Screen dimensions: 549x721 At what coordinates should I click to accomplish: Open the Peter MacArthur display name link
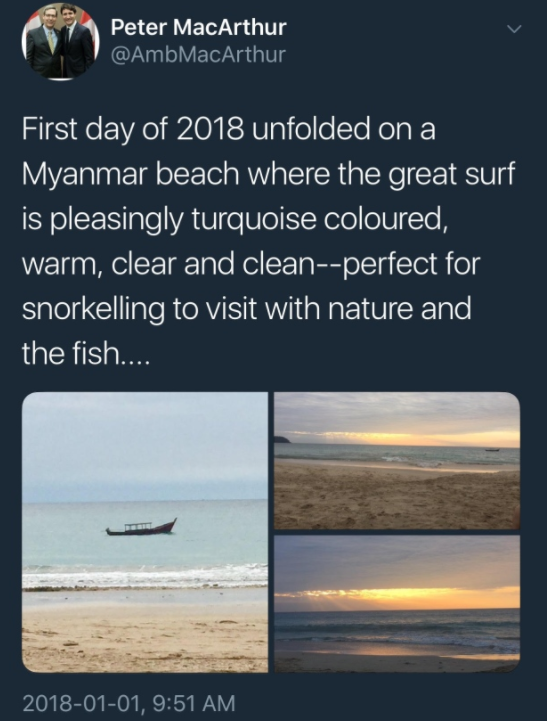[x=198, y=28]
